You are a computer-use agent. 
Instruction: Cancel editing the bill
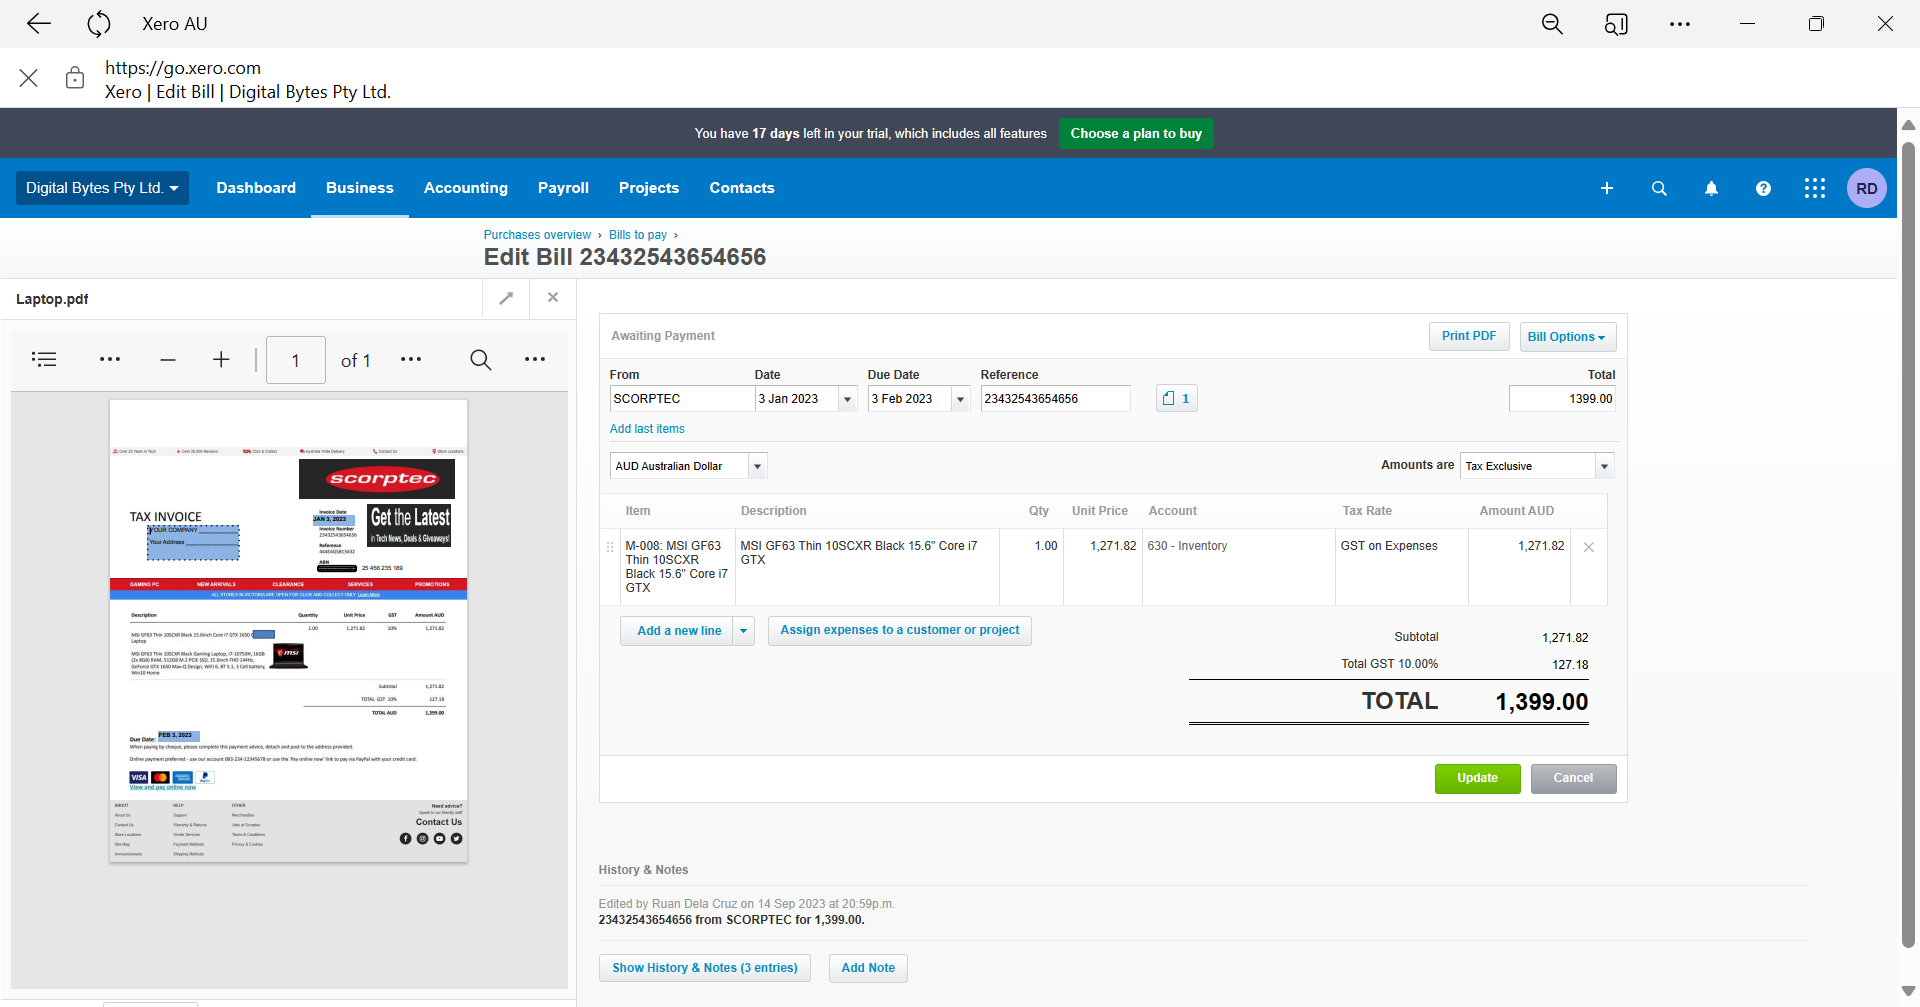point(1573,779)
